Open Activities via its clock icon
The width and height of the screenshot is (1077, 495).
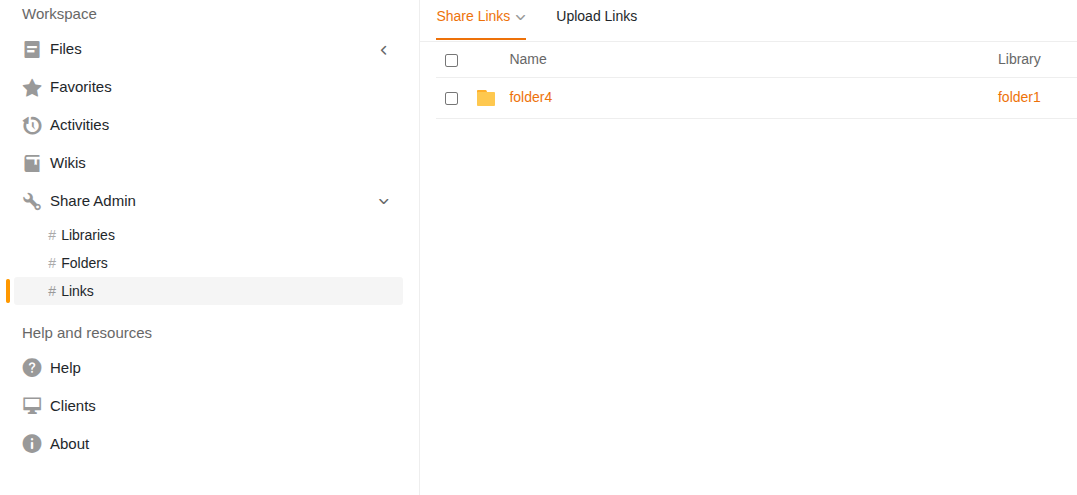click(32, 126)
